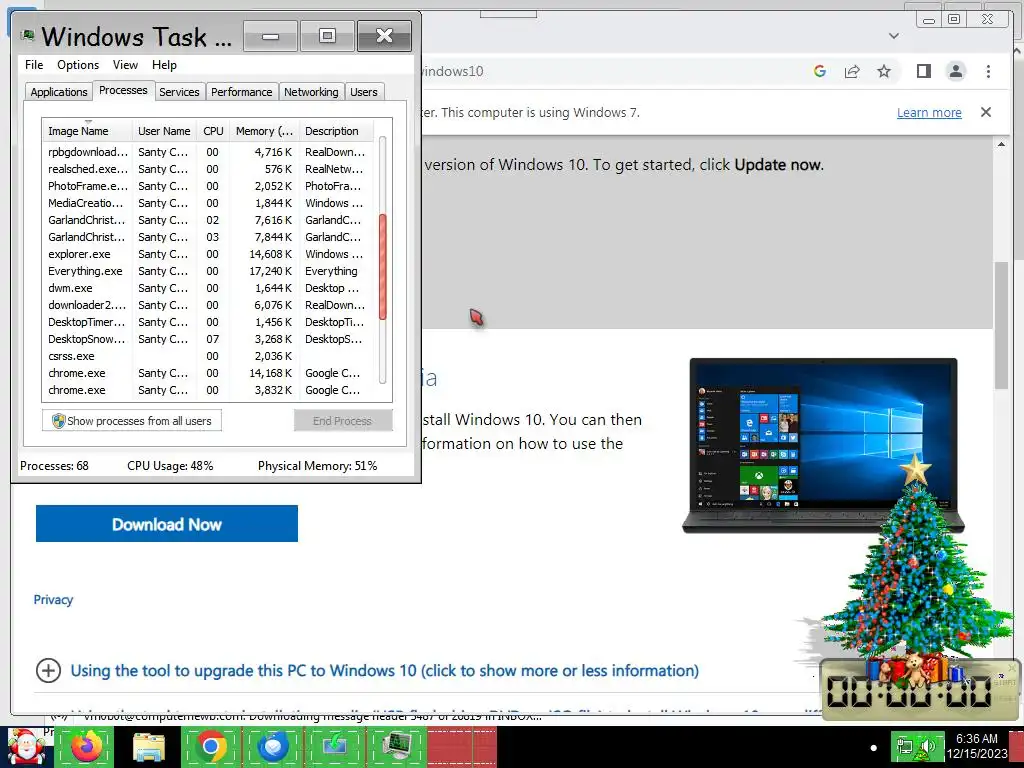Select the DesktopSnow... process row

(208, 339)
